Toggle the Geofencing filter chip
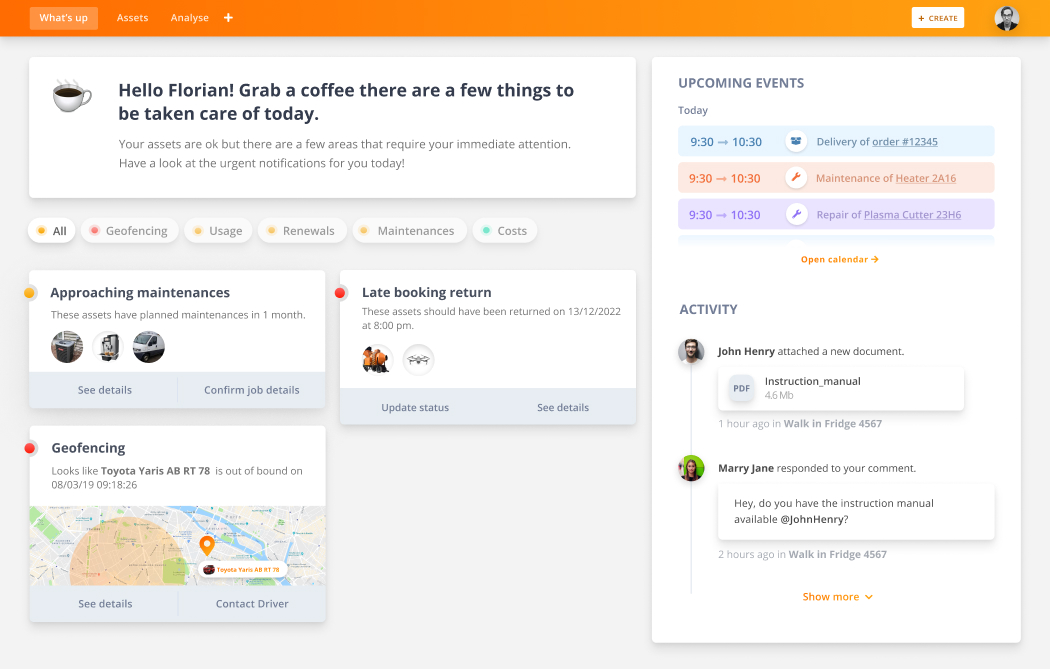1050x669 pixels. click(x=130, y=230)
